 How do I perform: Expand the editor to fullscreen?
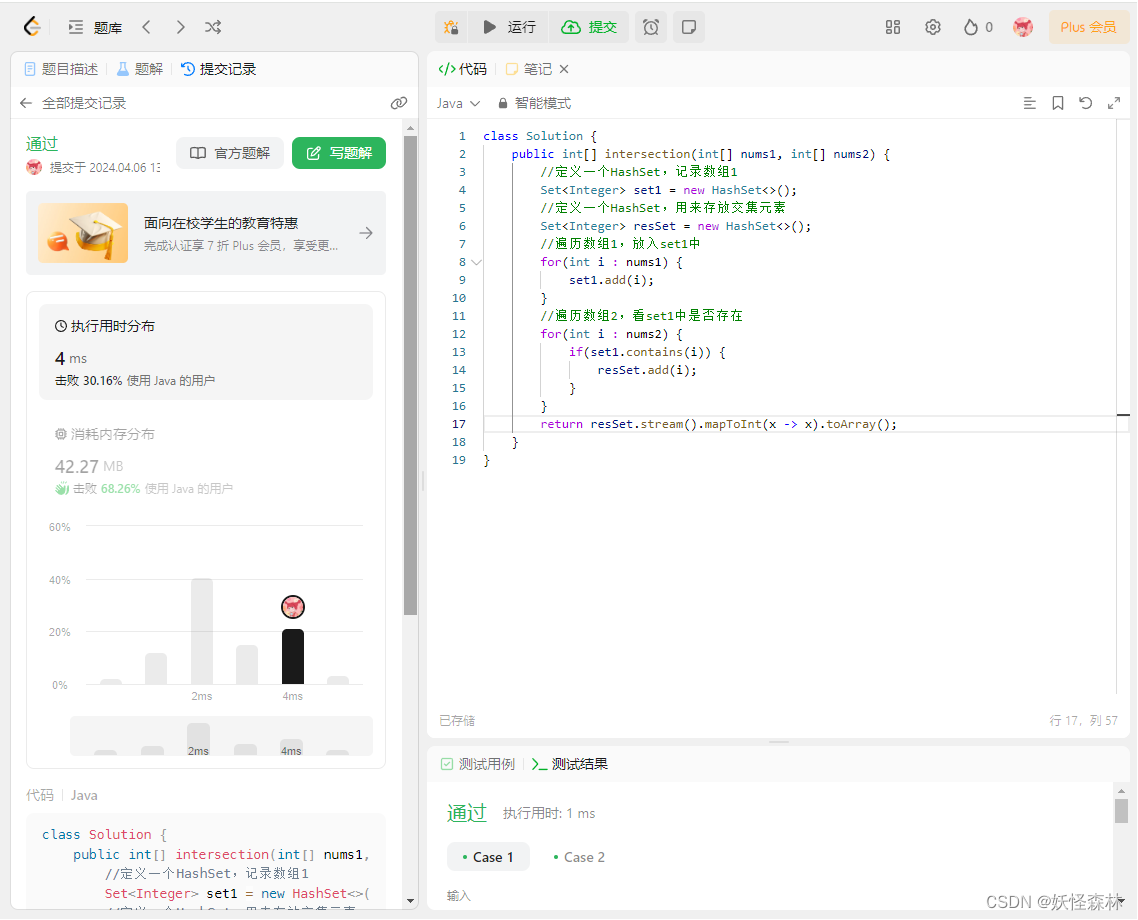click(x=1114, y=104)
